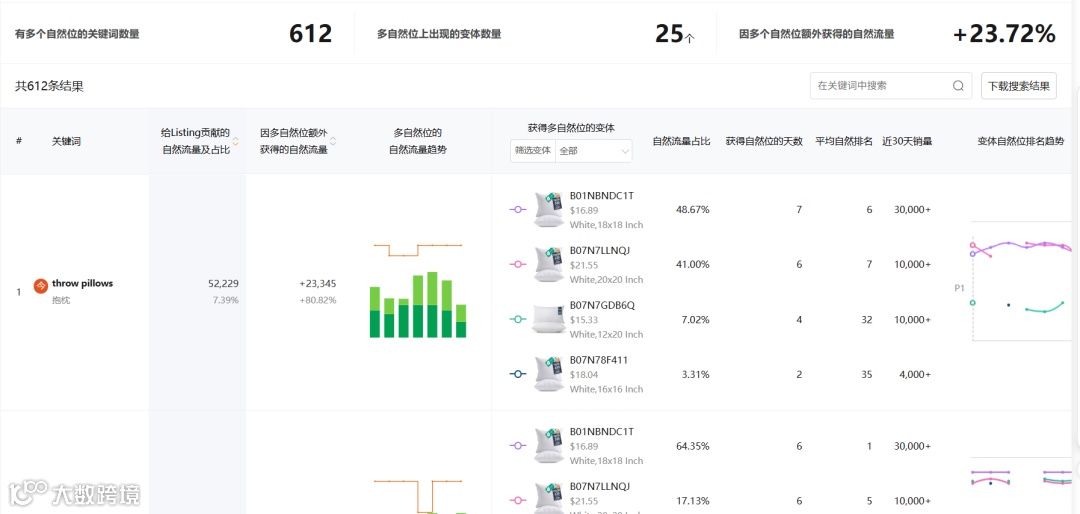Click purple line marker for B01NBNDC1T with 64.35%
Viewport: 1080px width, 514px height.
[517, 446]
